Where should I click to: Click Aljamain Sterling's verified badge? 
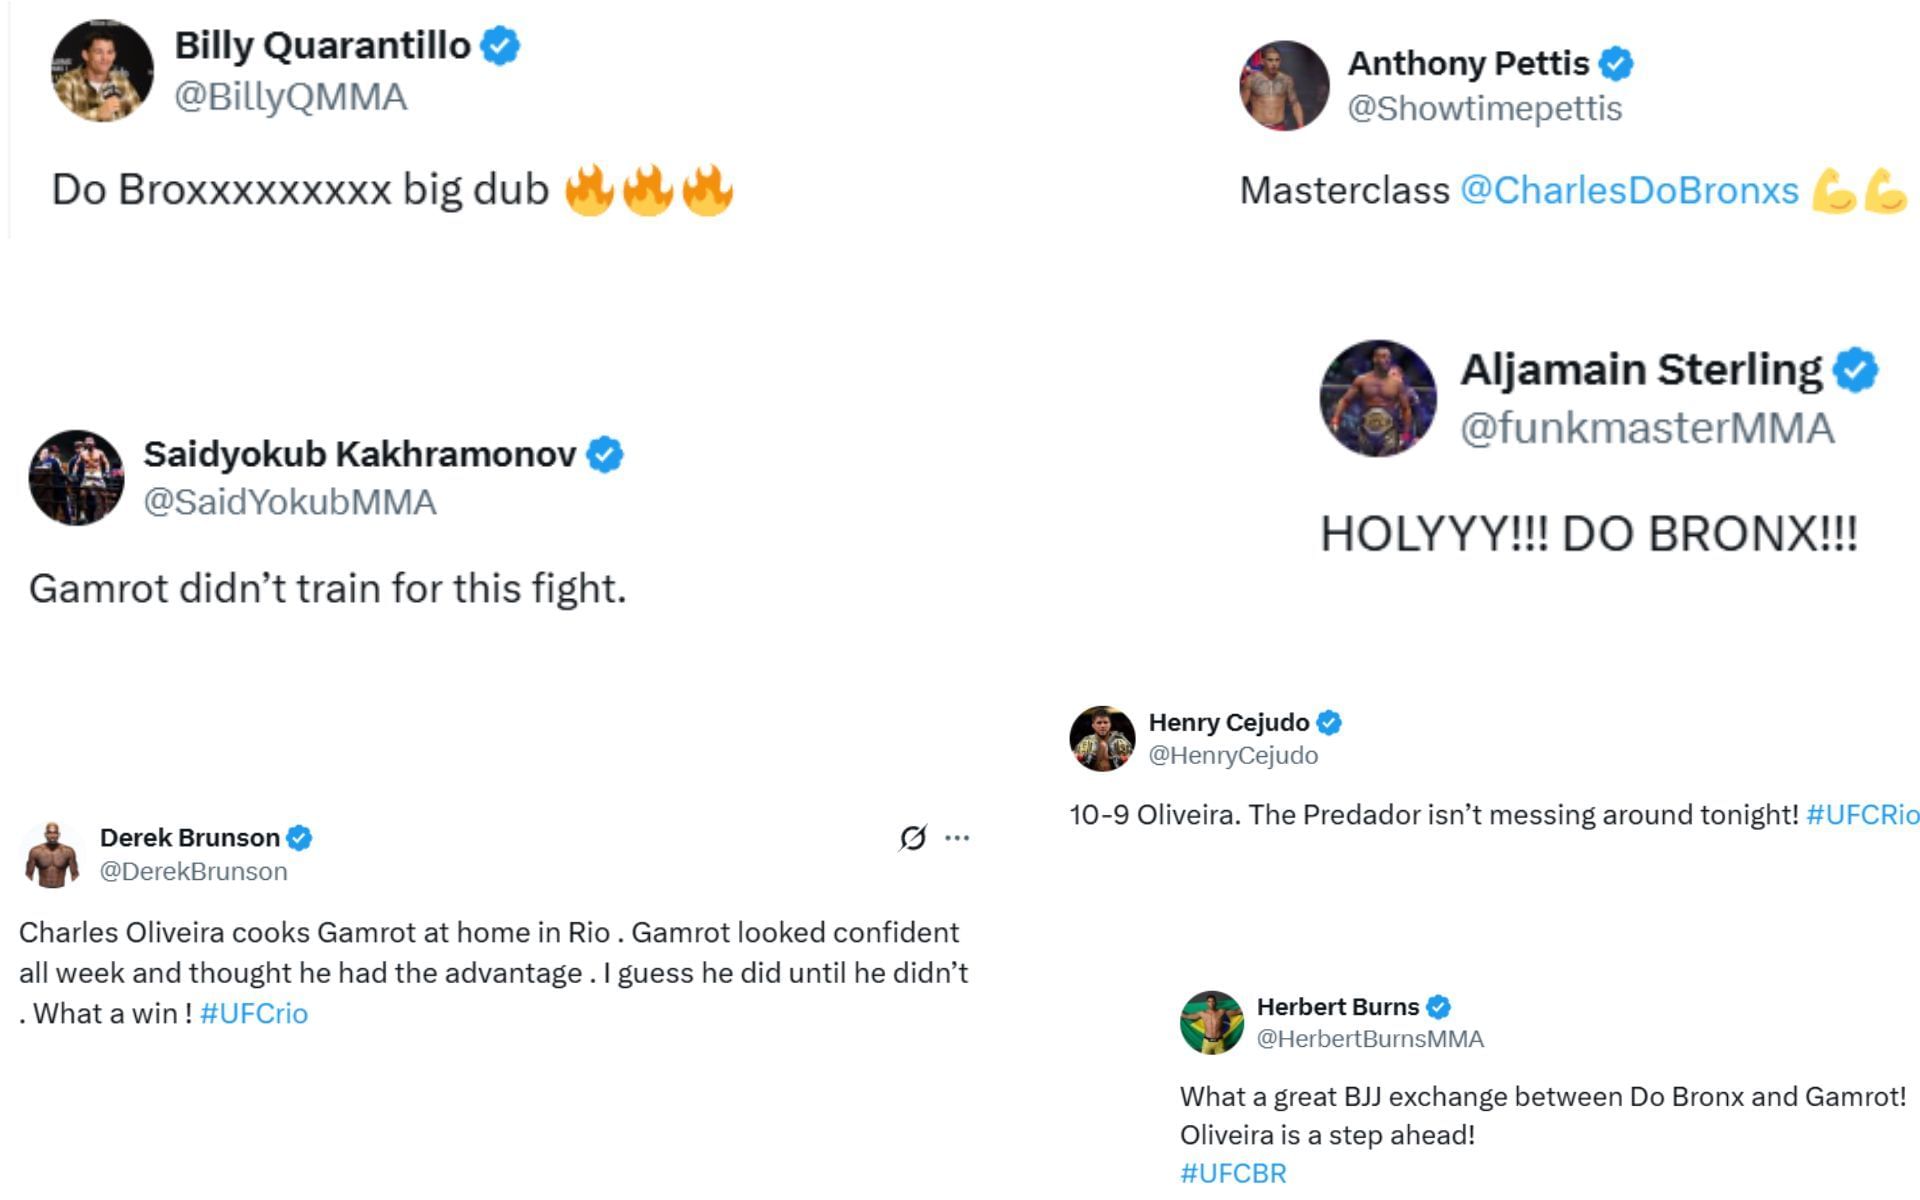1856,370
